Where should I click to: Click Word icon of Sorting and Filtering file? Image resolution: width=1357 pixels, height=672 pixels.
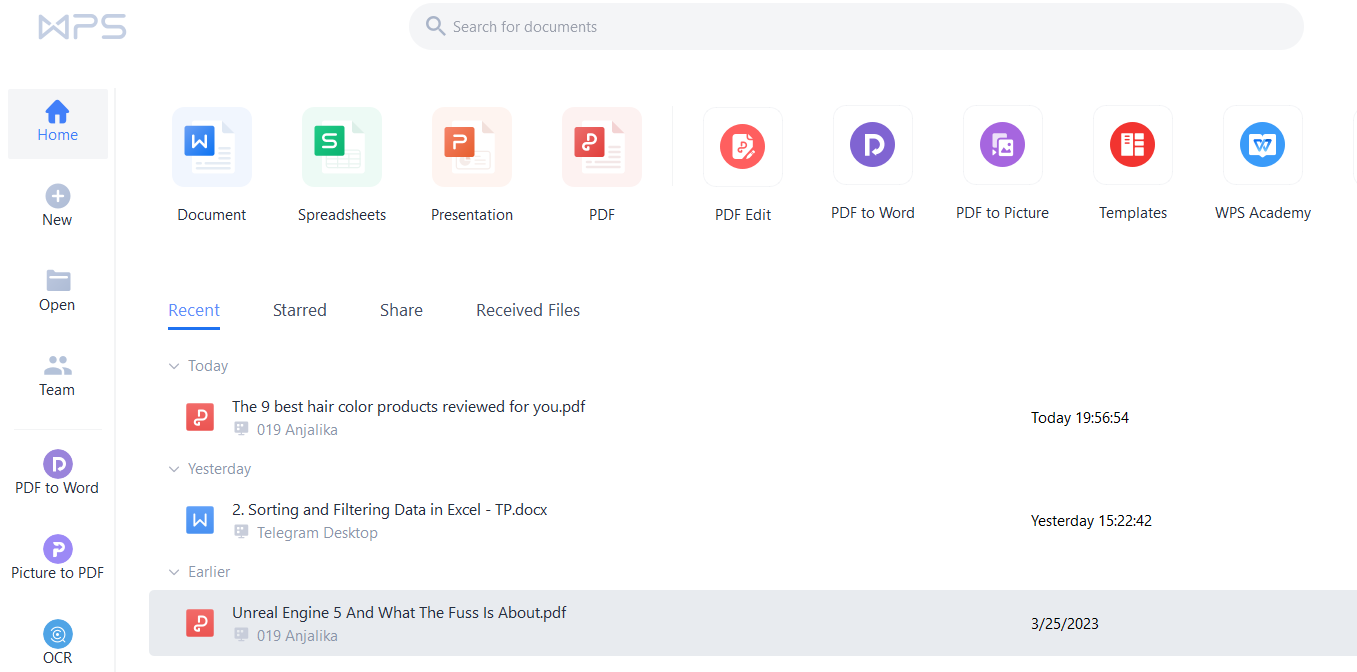(x=200, y=520)
